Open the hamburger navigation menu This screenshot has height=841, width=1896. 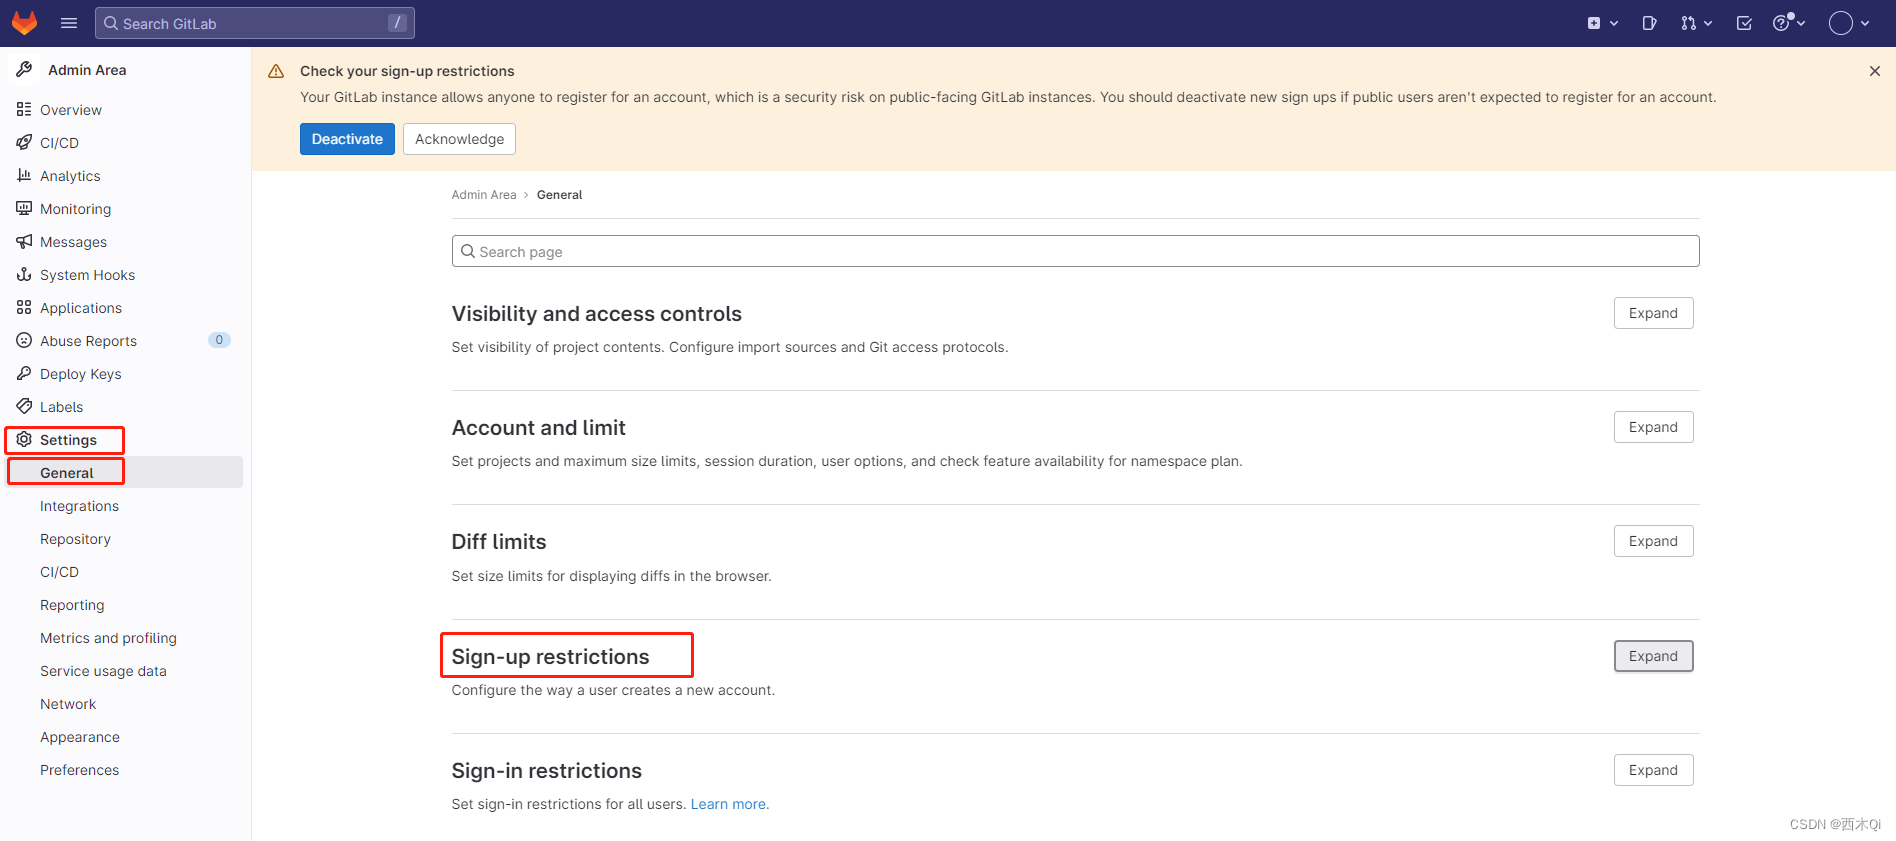click(69, 23)
